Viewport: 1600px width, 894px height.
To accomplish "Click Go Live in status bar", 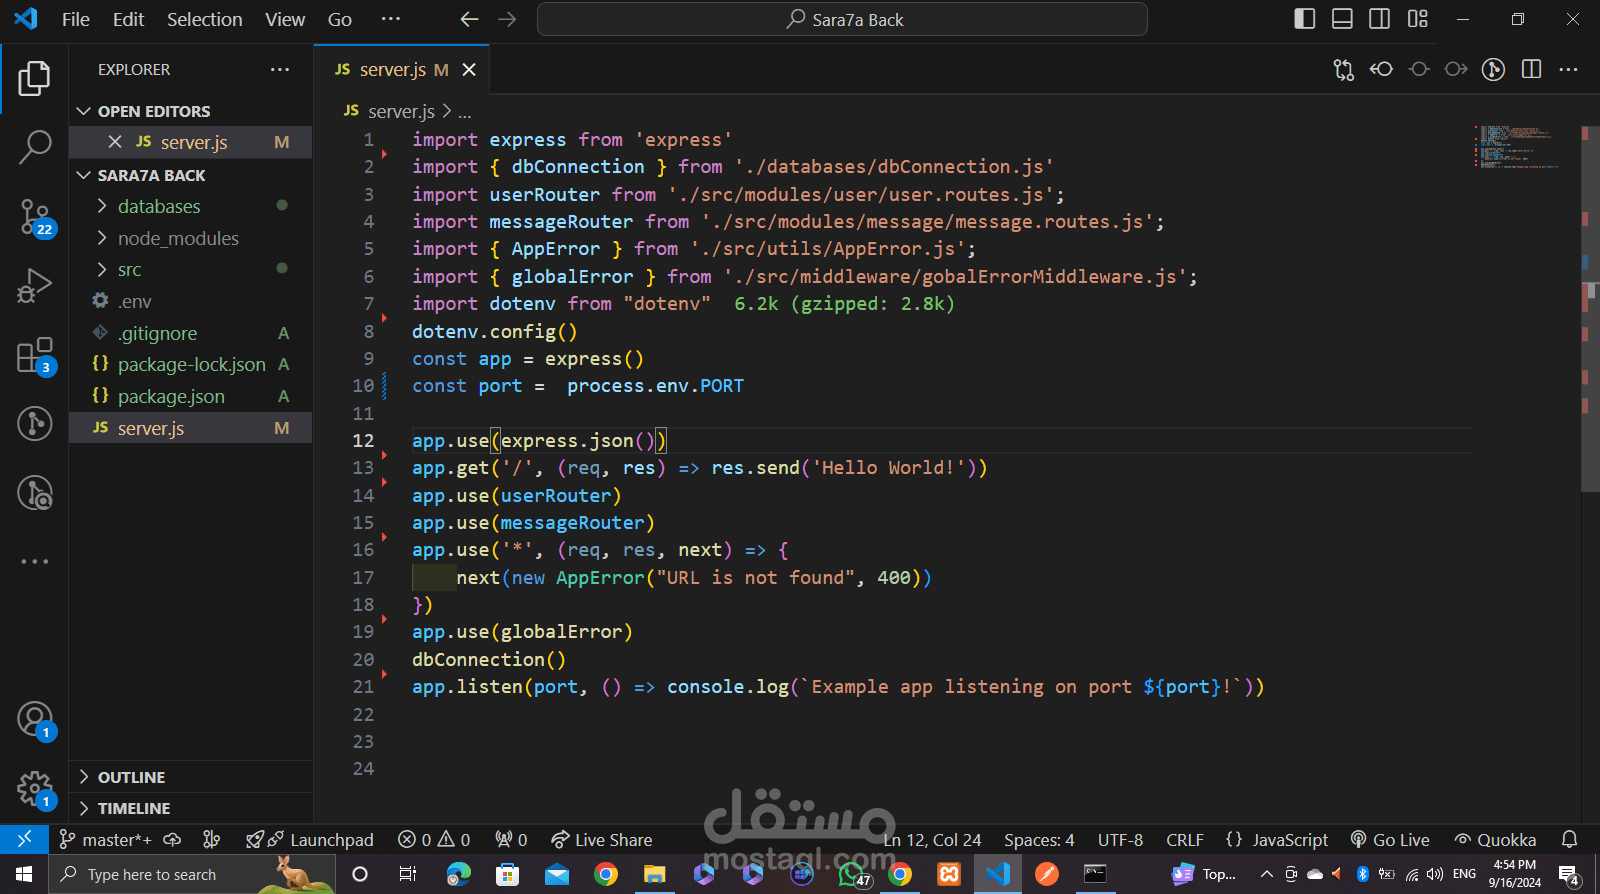I will (x=1390, y=840).
